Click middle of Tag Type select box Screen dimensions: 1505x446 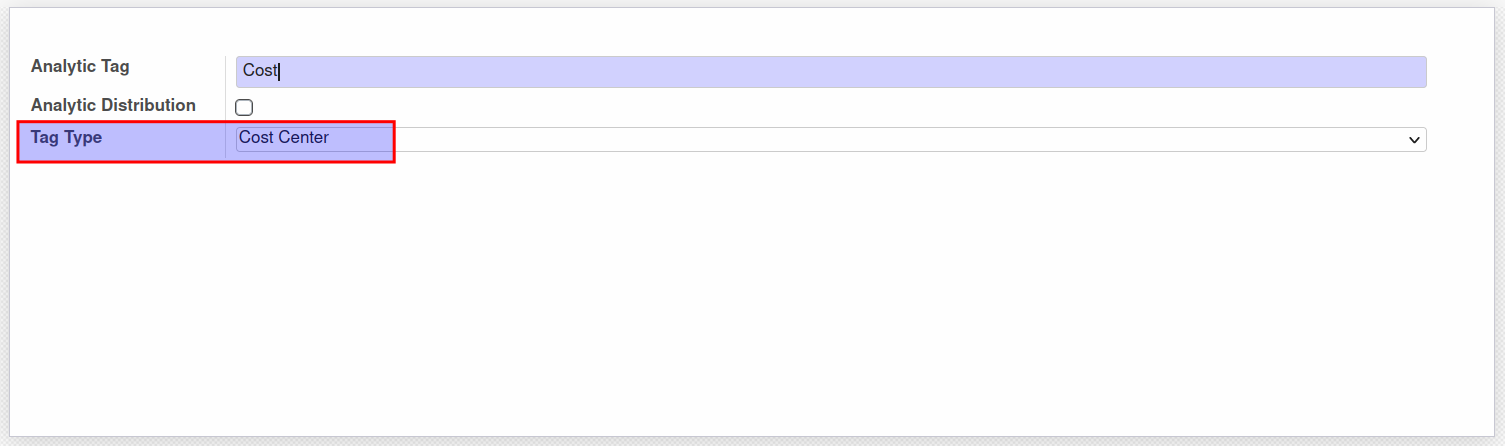(831, 139)
